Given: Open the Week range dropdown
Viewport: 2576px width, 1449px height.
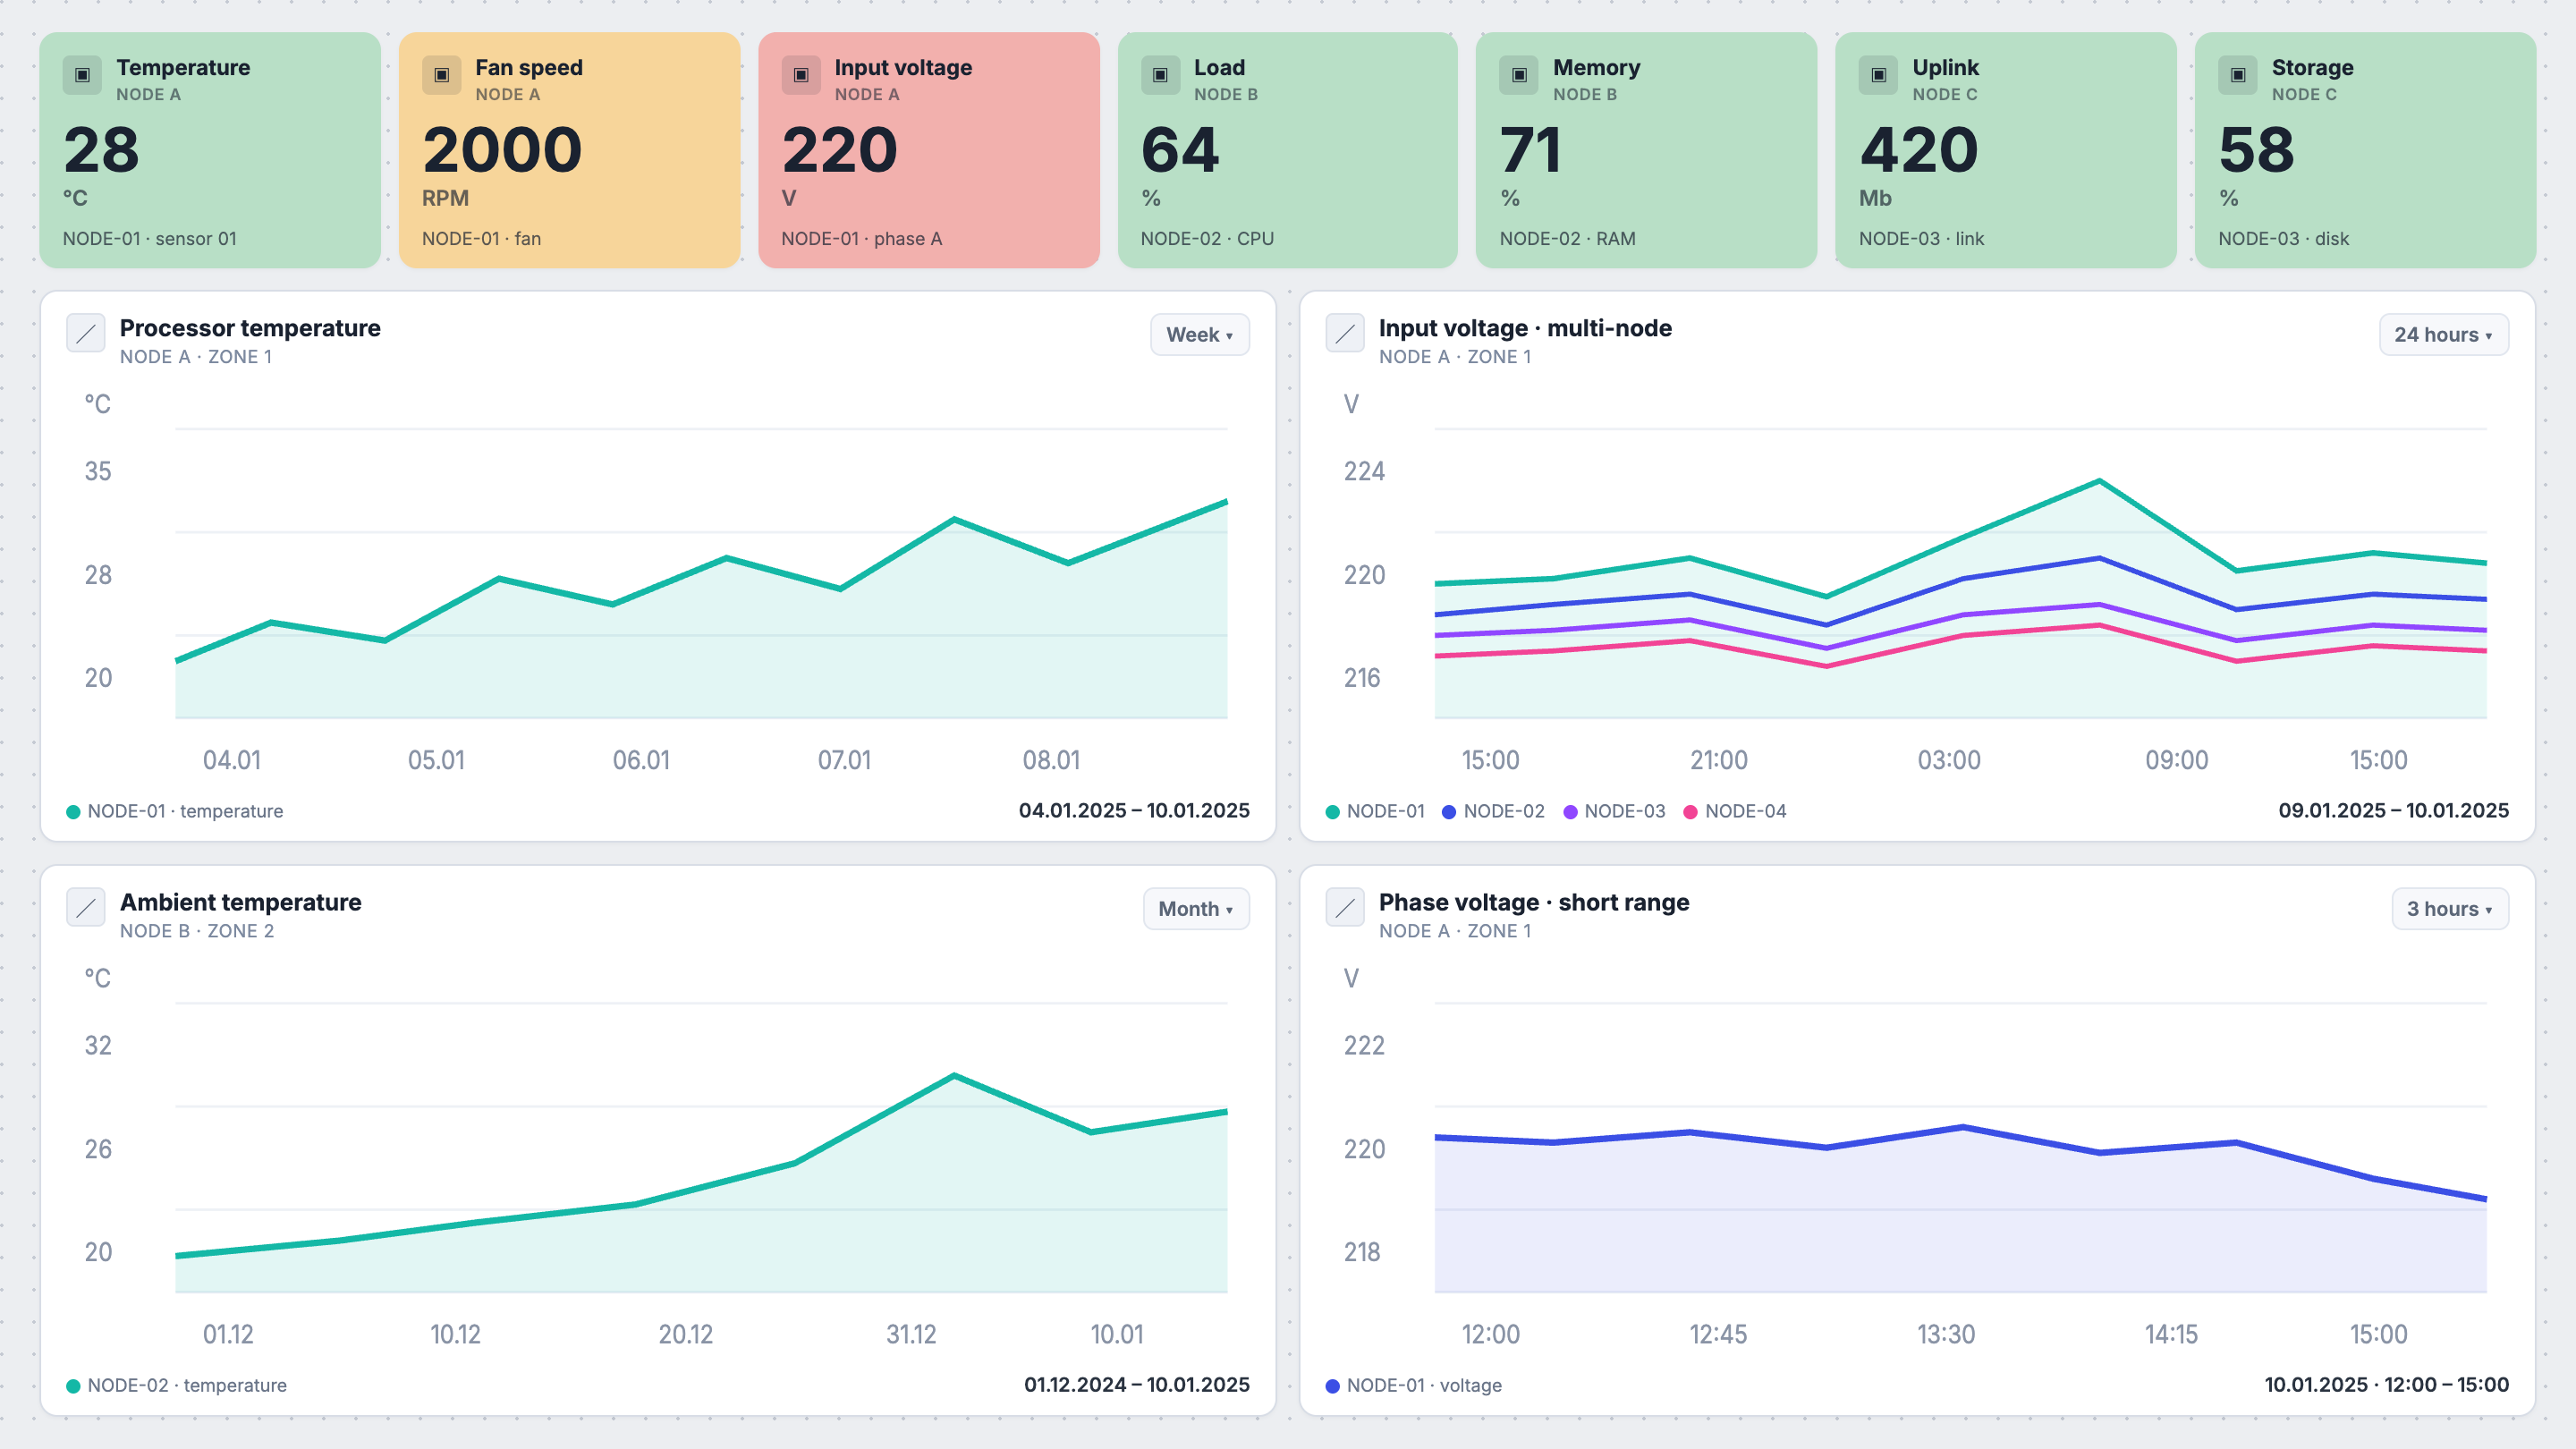Looking at the screenshot, I should pos(1200,335).
